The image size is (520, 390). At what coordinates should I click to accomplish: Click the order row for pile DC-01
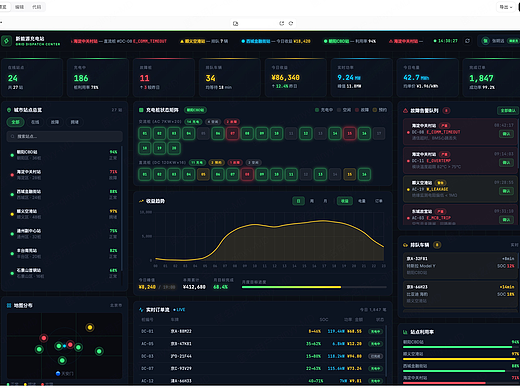pyautogui.click(x=262, y=331)
